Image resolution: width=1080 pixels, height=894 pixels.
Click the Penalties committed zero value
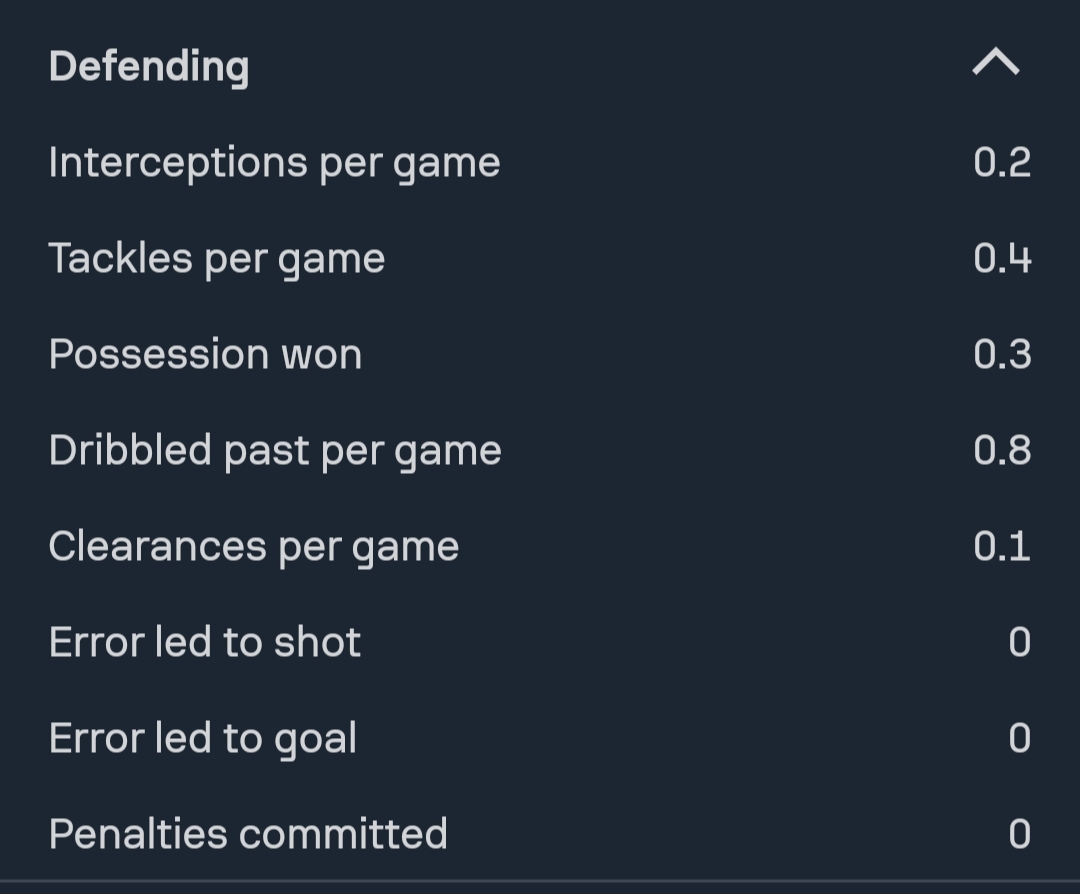click(1019, 833)
